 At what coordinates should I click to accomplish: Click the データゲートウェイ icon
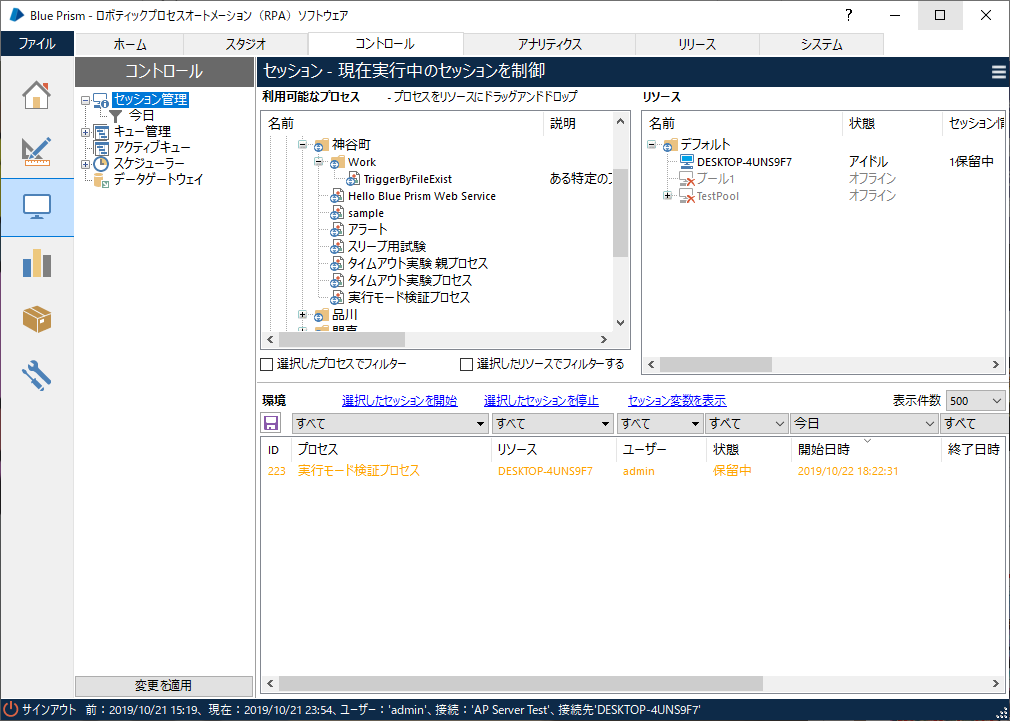[100, 180]
